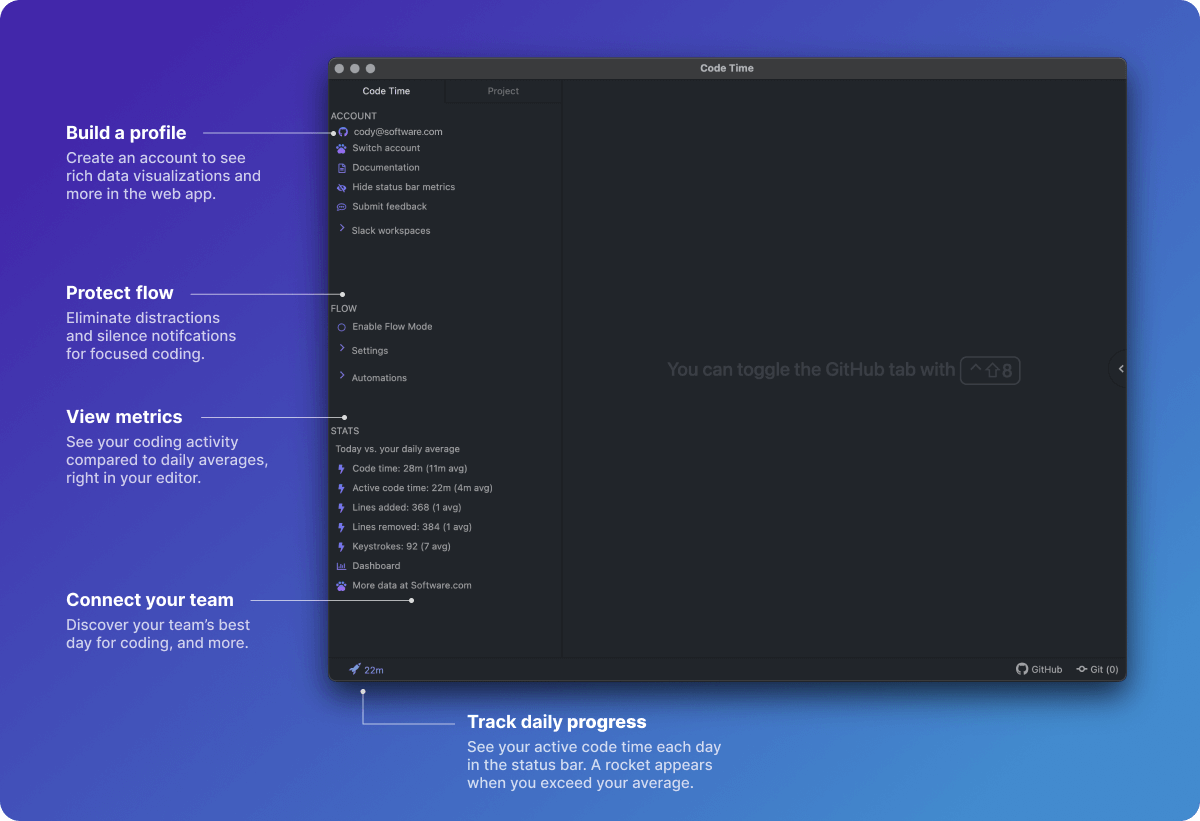
Task: Select Lines added: 368 row
Action: 406,508
